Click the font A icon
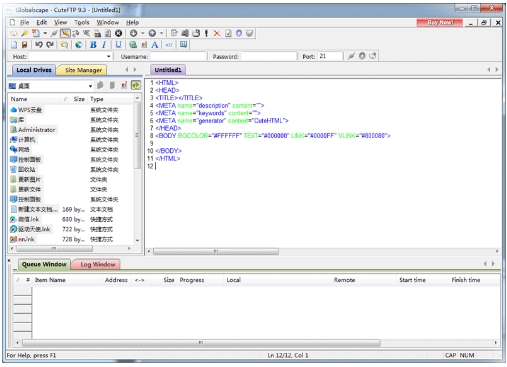The image size is (507, 367). click(x=155, y=45)
